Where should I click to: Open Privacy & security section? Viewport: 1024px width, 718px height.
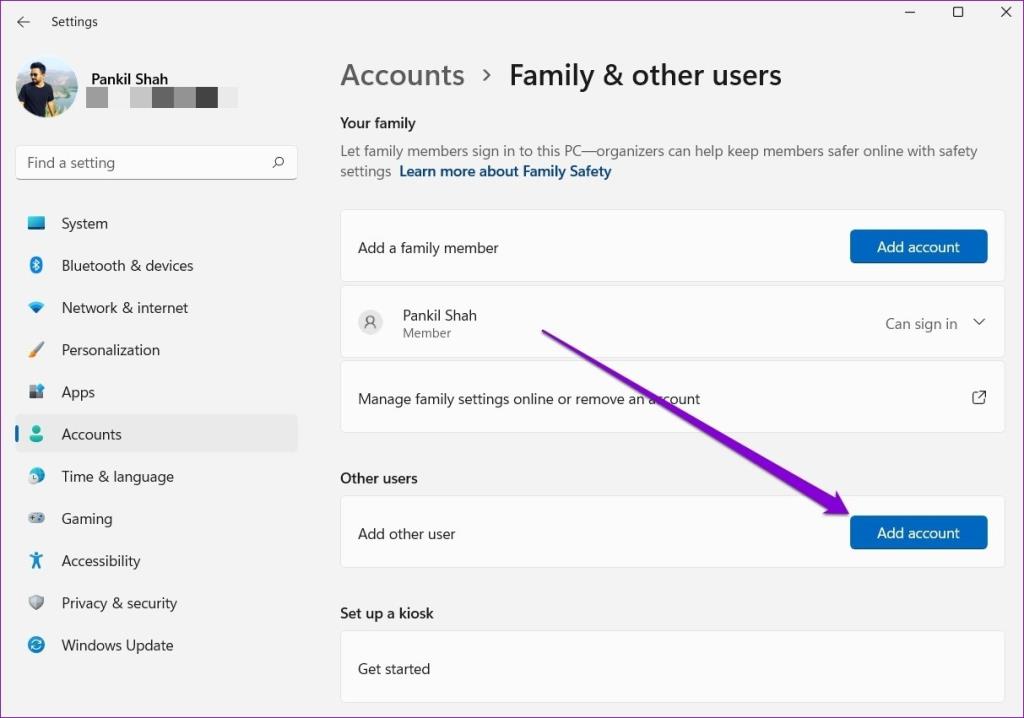[119, 603]
